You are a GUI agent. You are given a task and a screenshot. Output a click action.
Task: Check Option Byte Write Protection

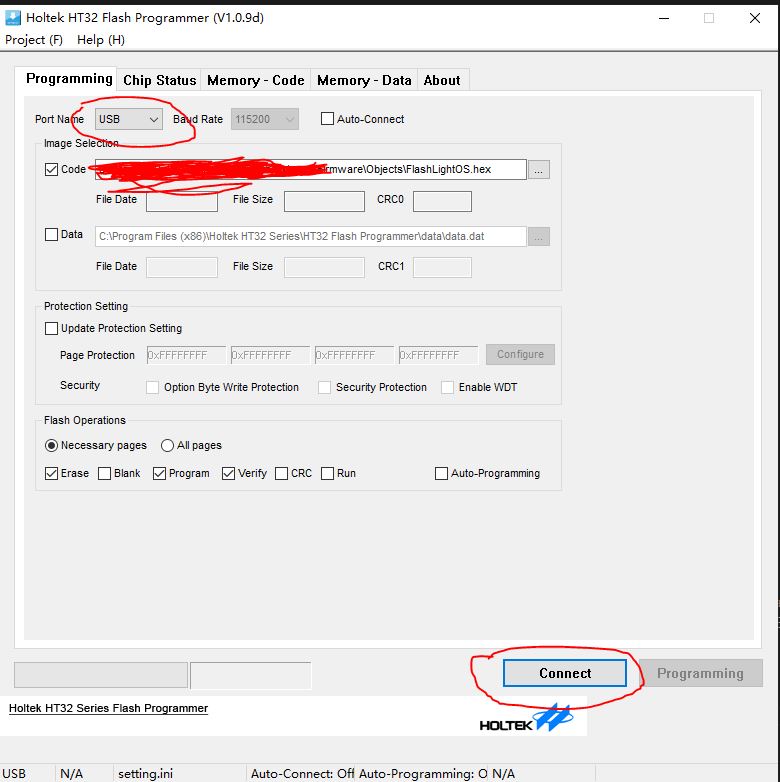[153, 388]
